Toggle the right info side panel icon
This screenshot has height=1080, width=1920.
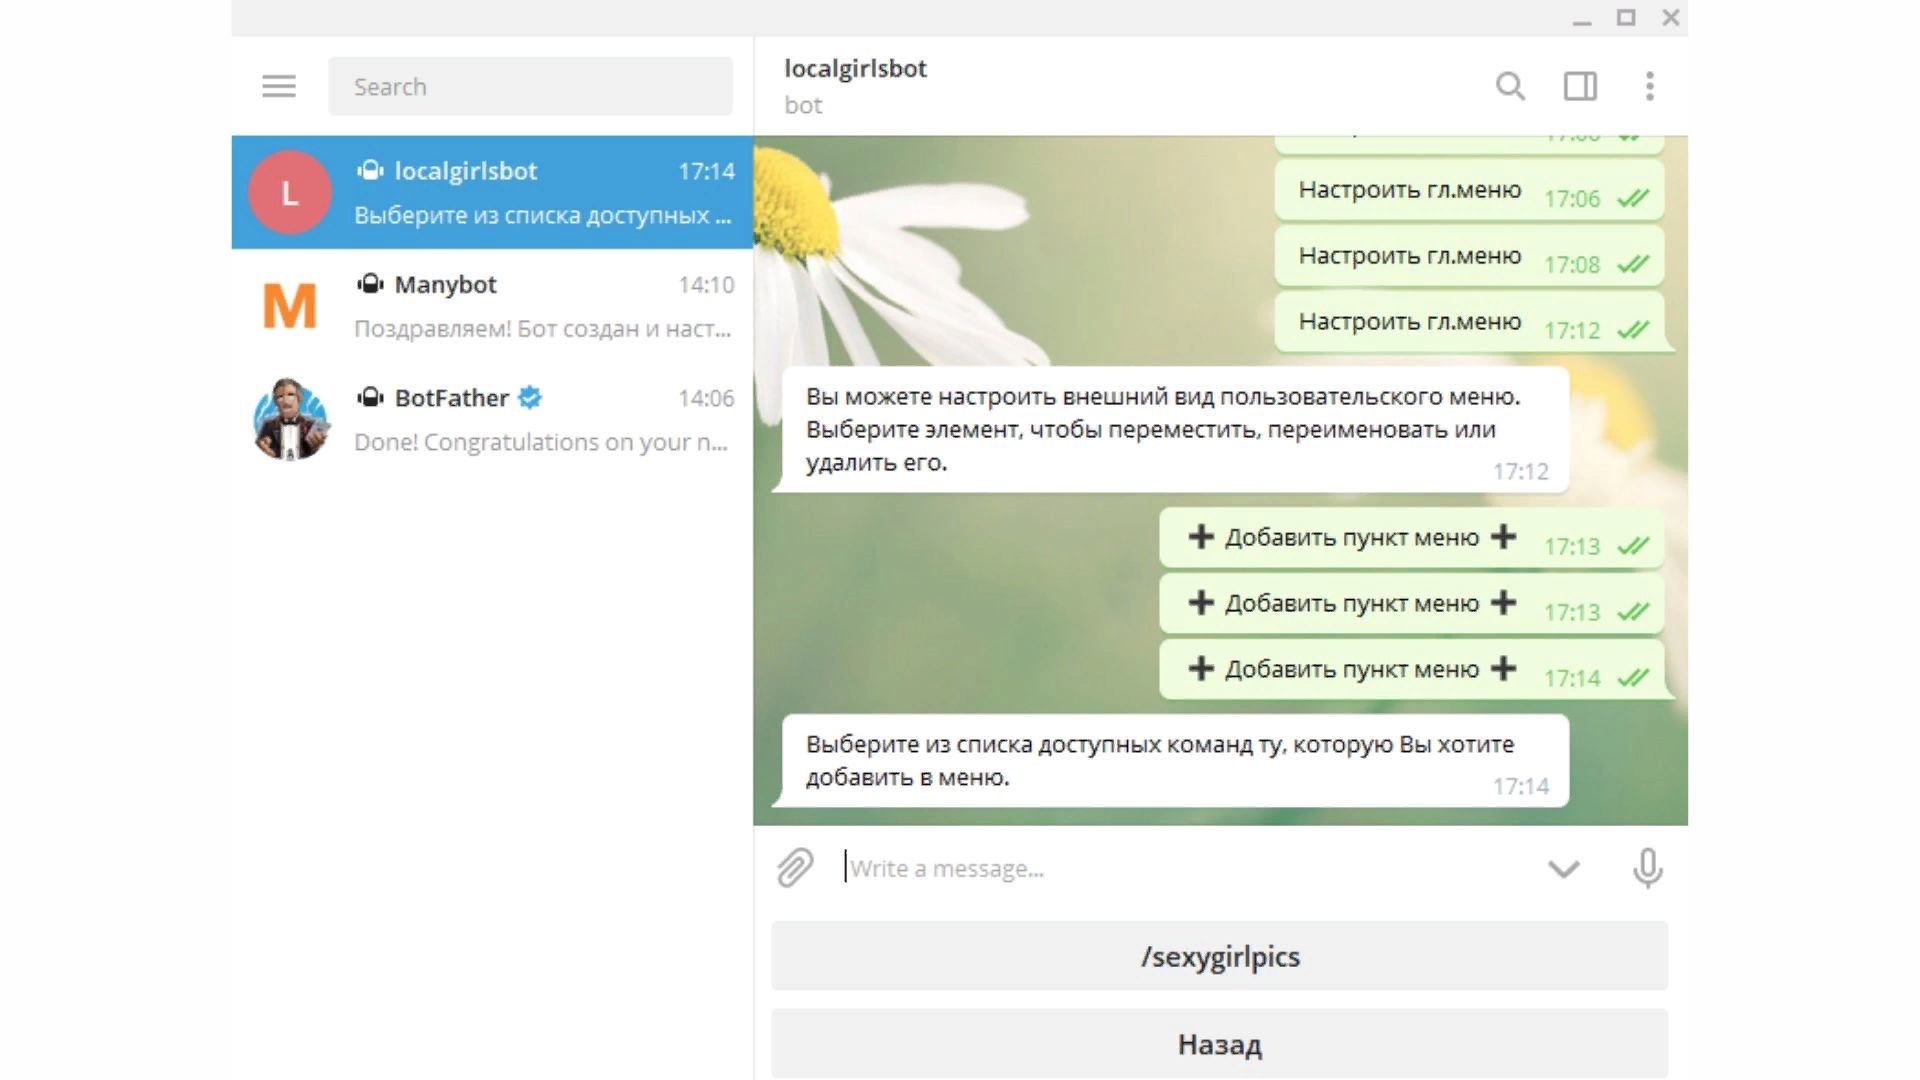point(1580,87)
